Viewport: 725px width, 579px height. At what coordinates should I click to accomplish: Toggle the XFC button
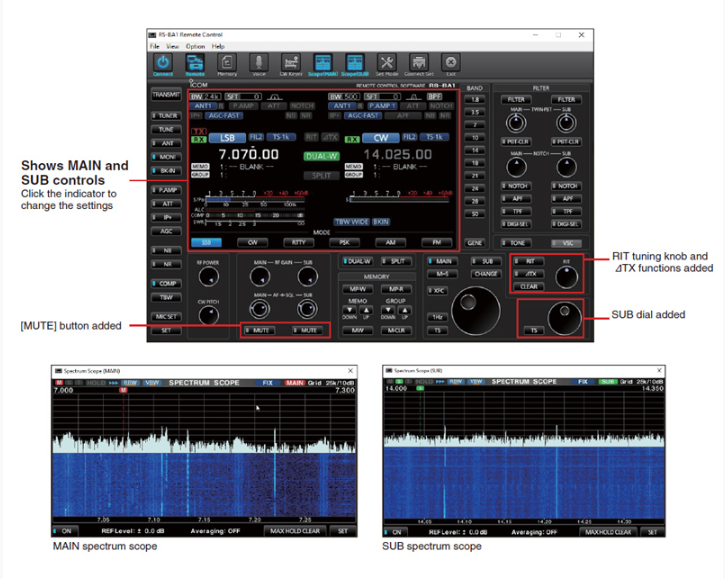[x=437, y=290]
